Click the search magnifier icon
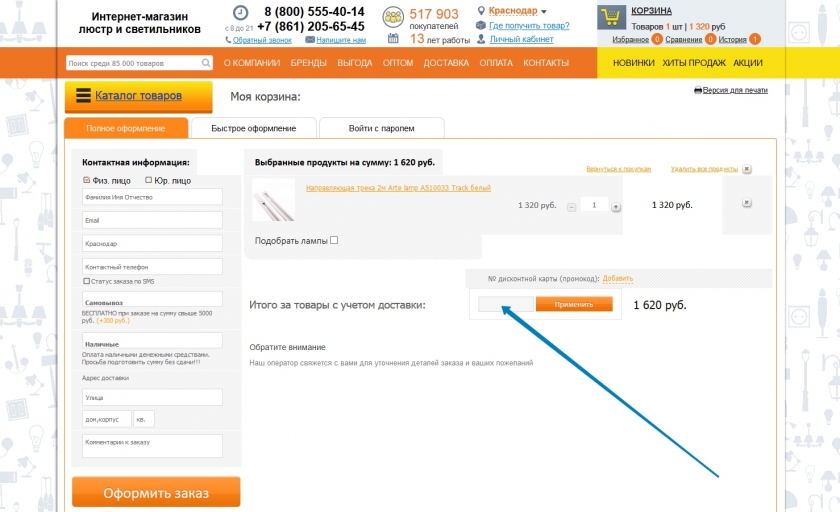The height and width of the screenshot is (512, 840). pyautogui.click(x=206, y=63)
